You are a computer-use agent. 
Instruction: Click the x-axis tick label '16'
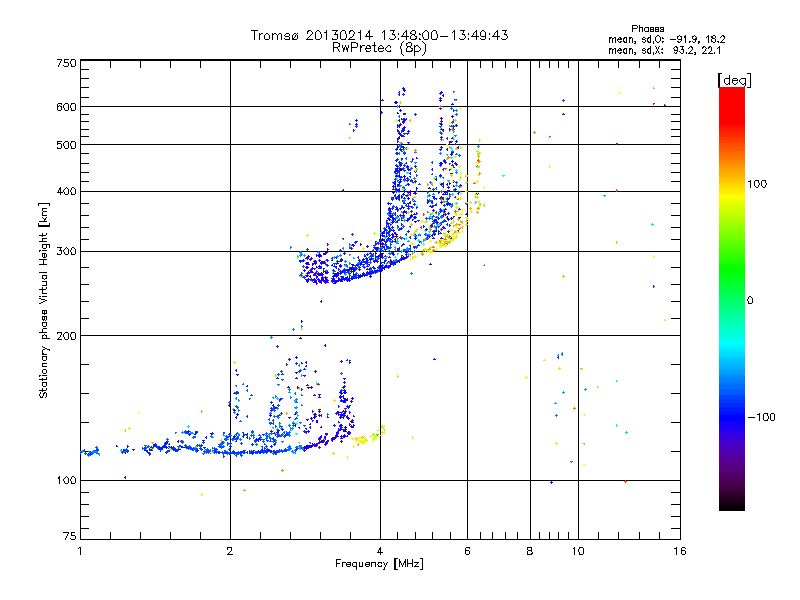(680, 551)
